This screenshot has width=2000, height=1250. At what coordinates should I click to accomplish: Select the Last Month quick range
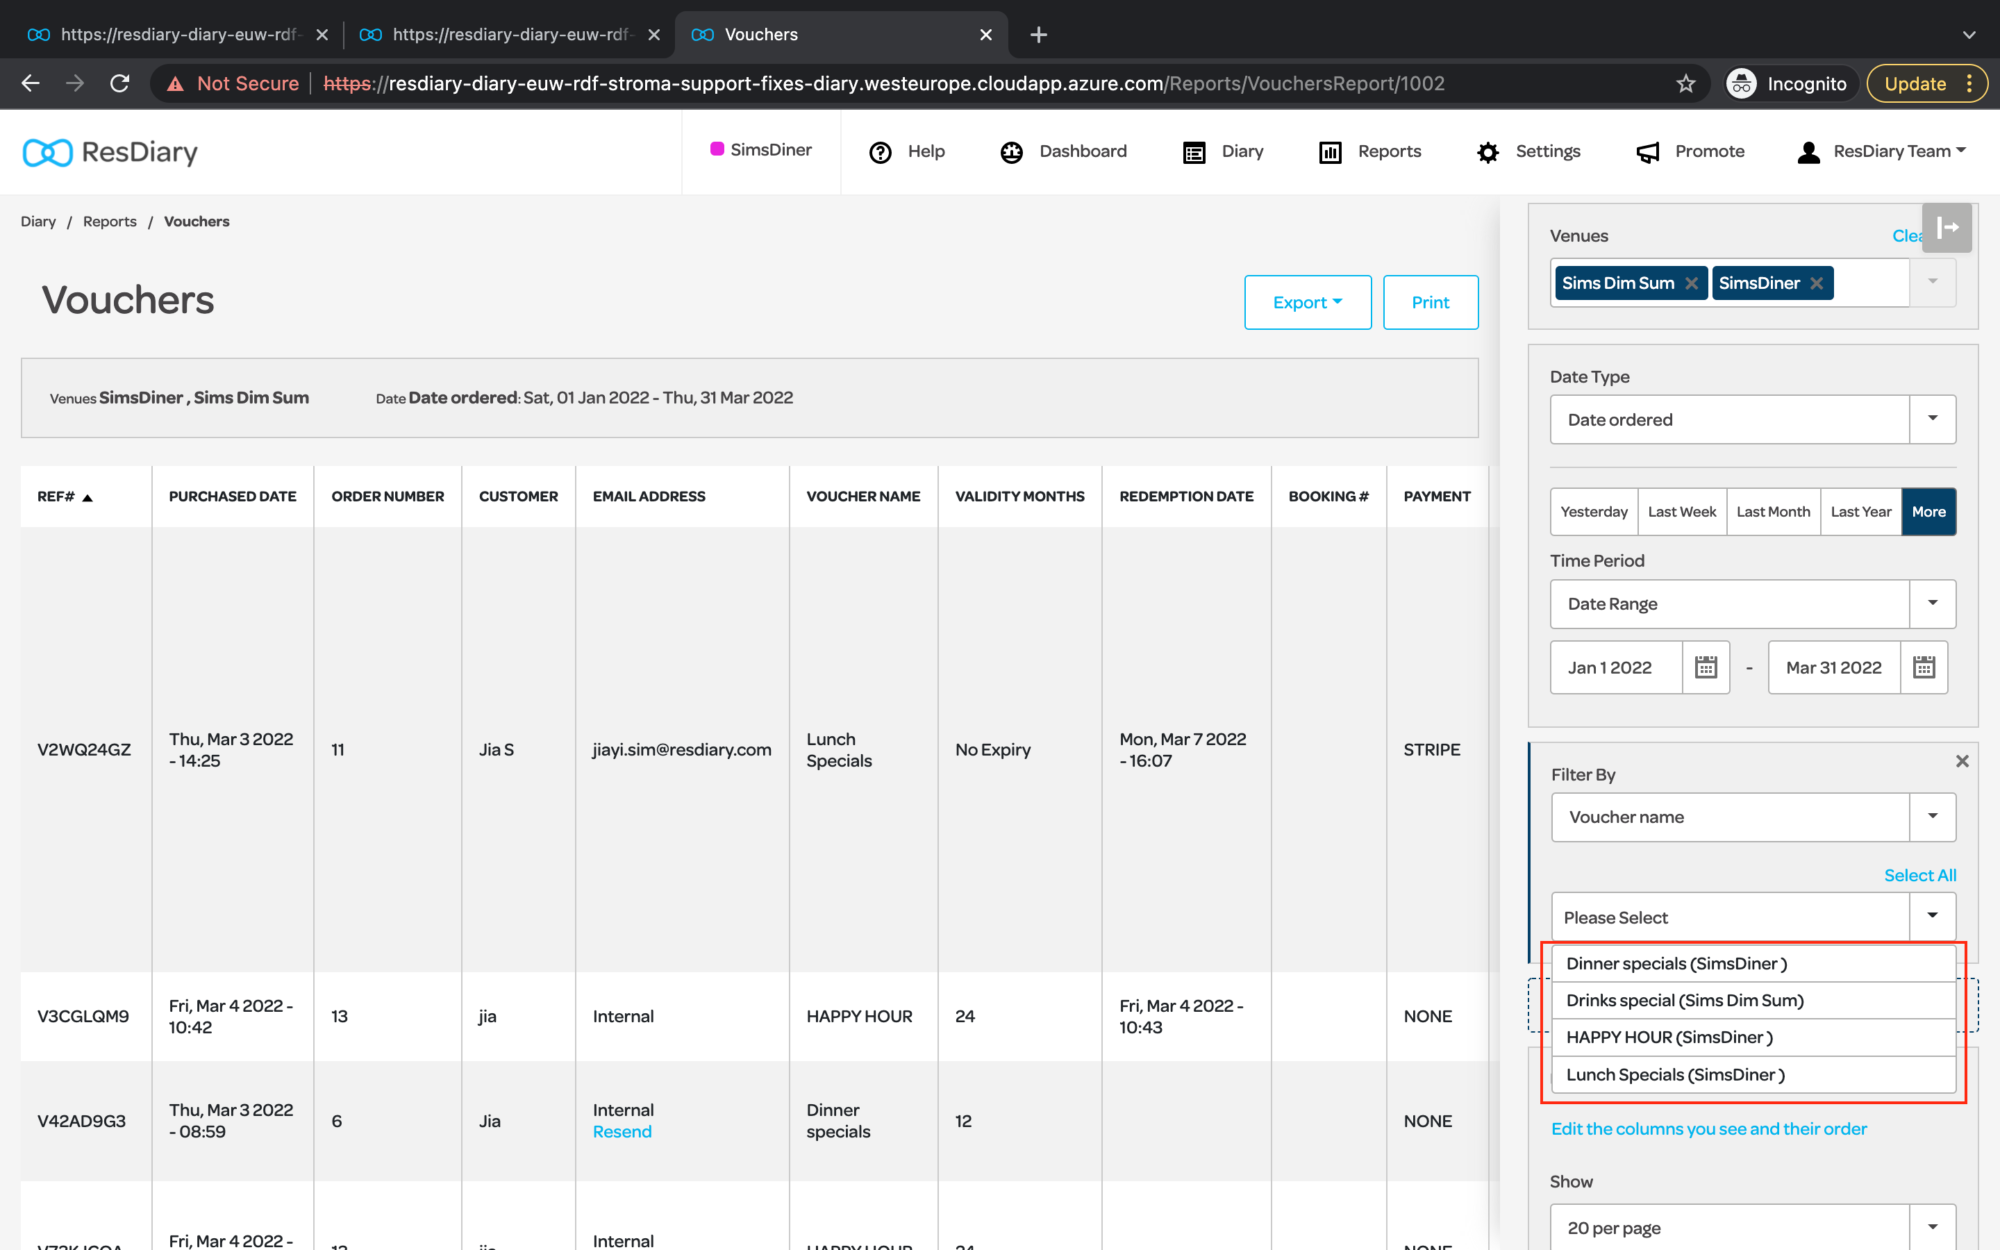coord(1772,511)
